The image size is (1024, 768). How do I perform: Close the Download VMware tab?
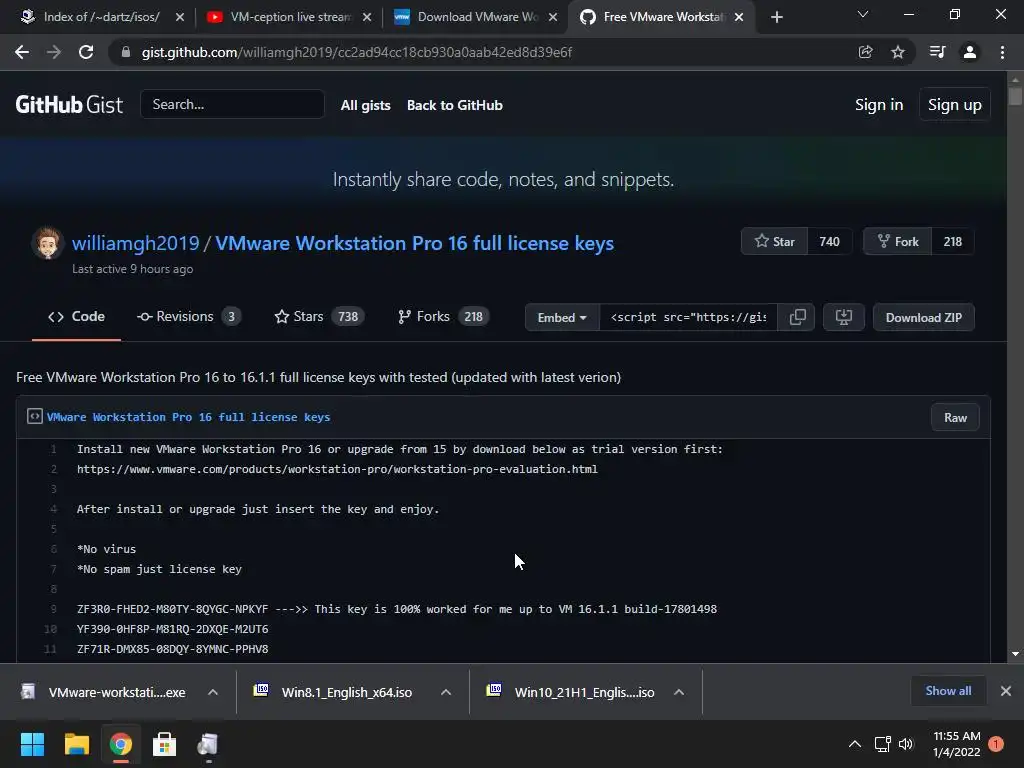[x=553, y=17]
